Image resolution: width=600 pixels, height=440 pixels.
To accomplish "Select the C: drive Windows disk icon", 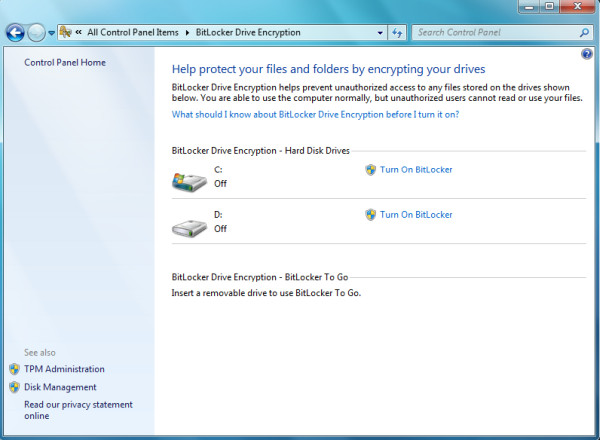I will pyautogui.click(x=189, y=182).
